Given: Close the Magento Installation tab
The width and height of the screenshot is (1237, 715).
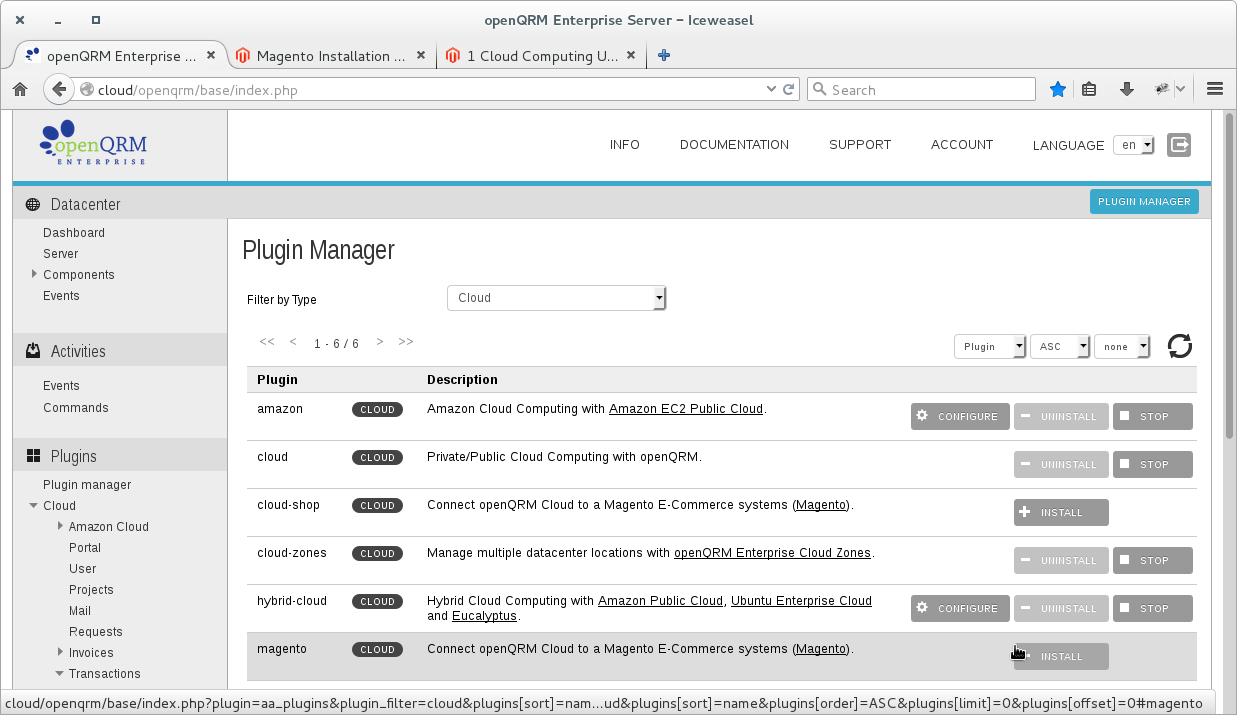Looking at the screenshot, I should pyautogui.click(x=421, y=56).
